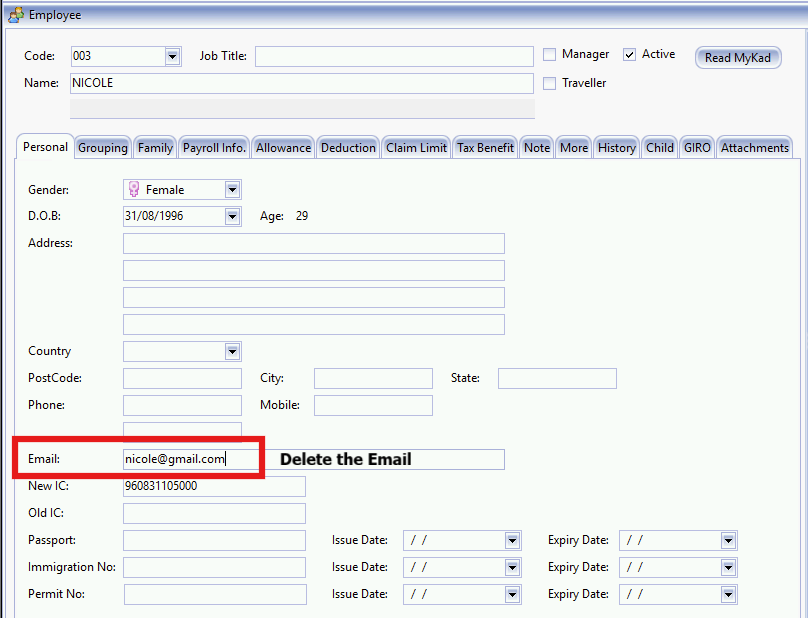Expand the Gender dropdown list
Viewport: 808px width, 618px height.
click(232, 189)
